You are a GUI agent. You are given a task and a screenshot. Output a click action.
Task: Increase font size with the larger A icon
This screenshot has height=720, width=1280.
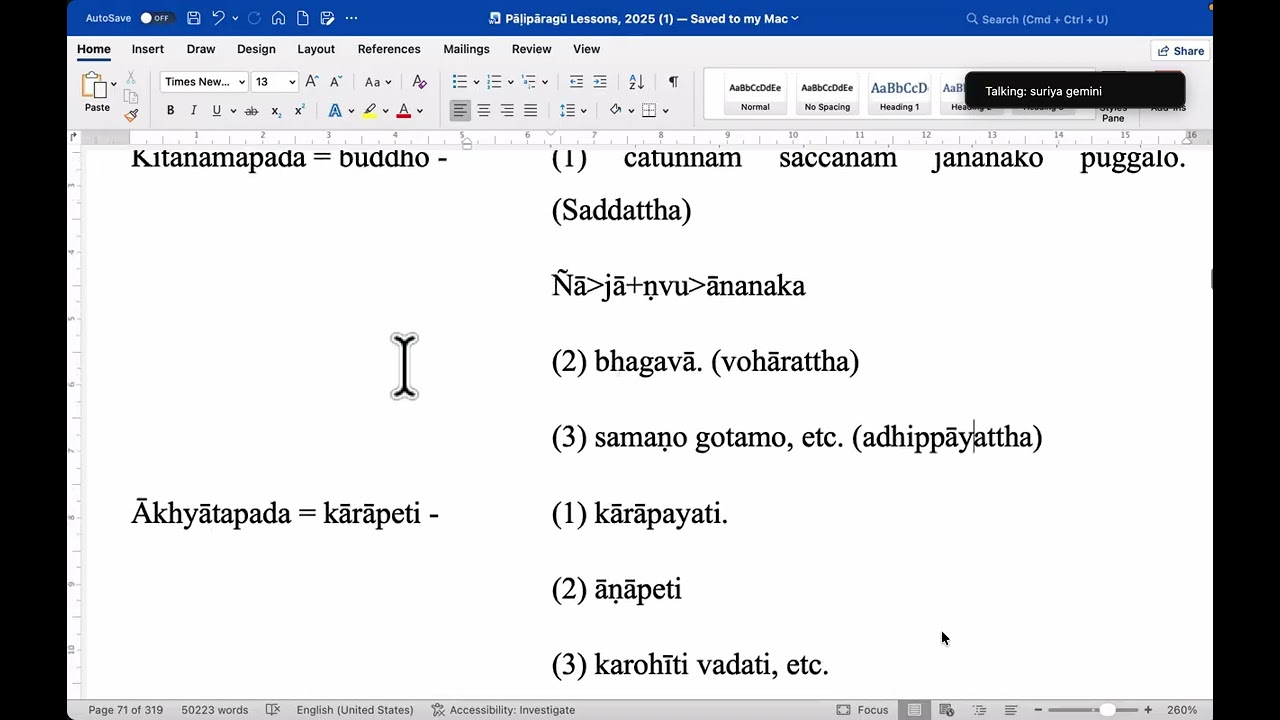click(312, 82)
